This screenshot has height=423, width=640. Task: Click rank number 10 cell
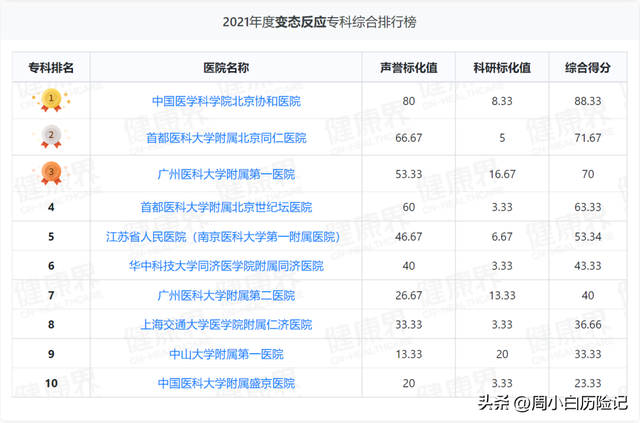click(51, 383)
